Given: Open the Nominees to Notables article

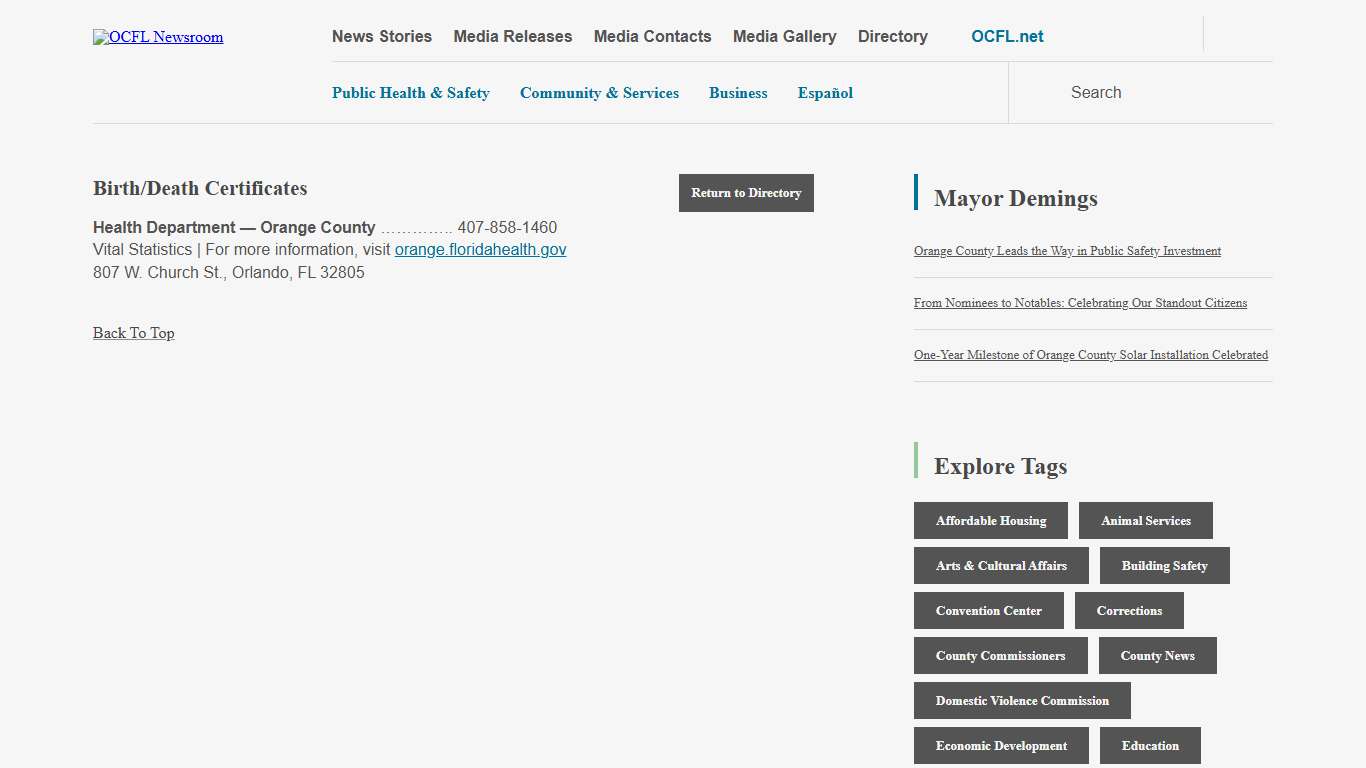Looking at the screenshot, I should click(1080, 303).
